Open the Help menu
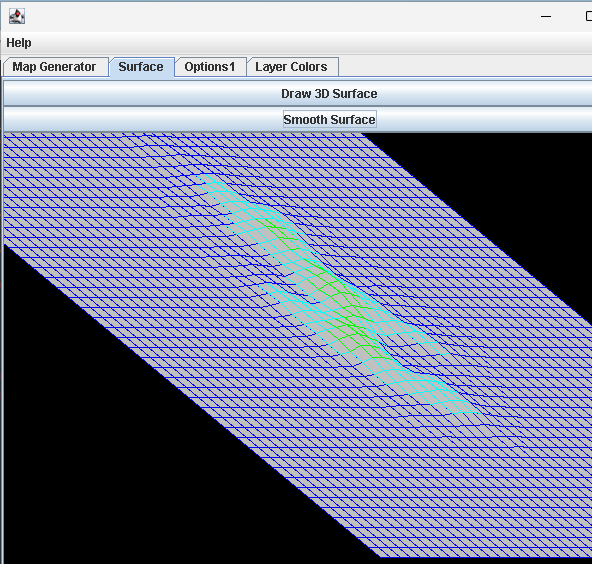Image resolution: width=592 pixels, height=564 pixels. click(x=18, y=43)
